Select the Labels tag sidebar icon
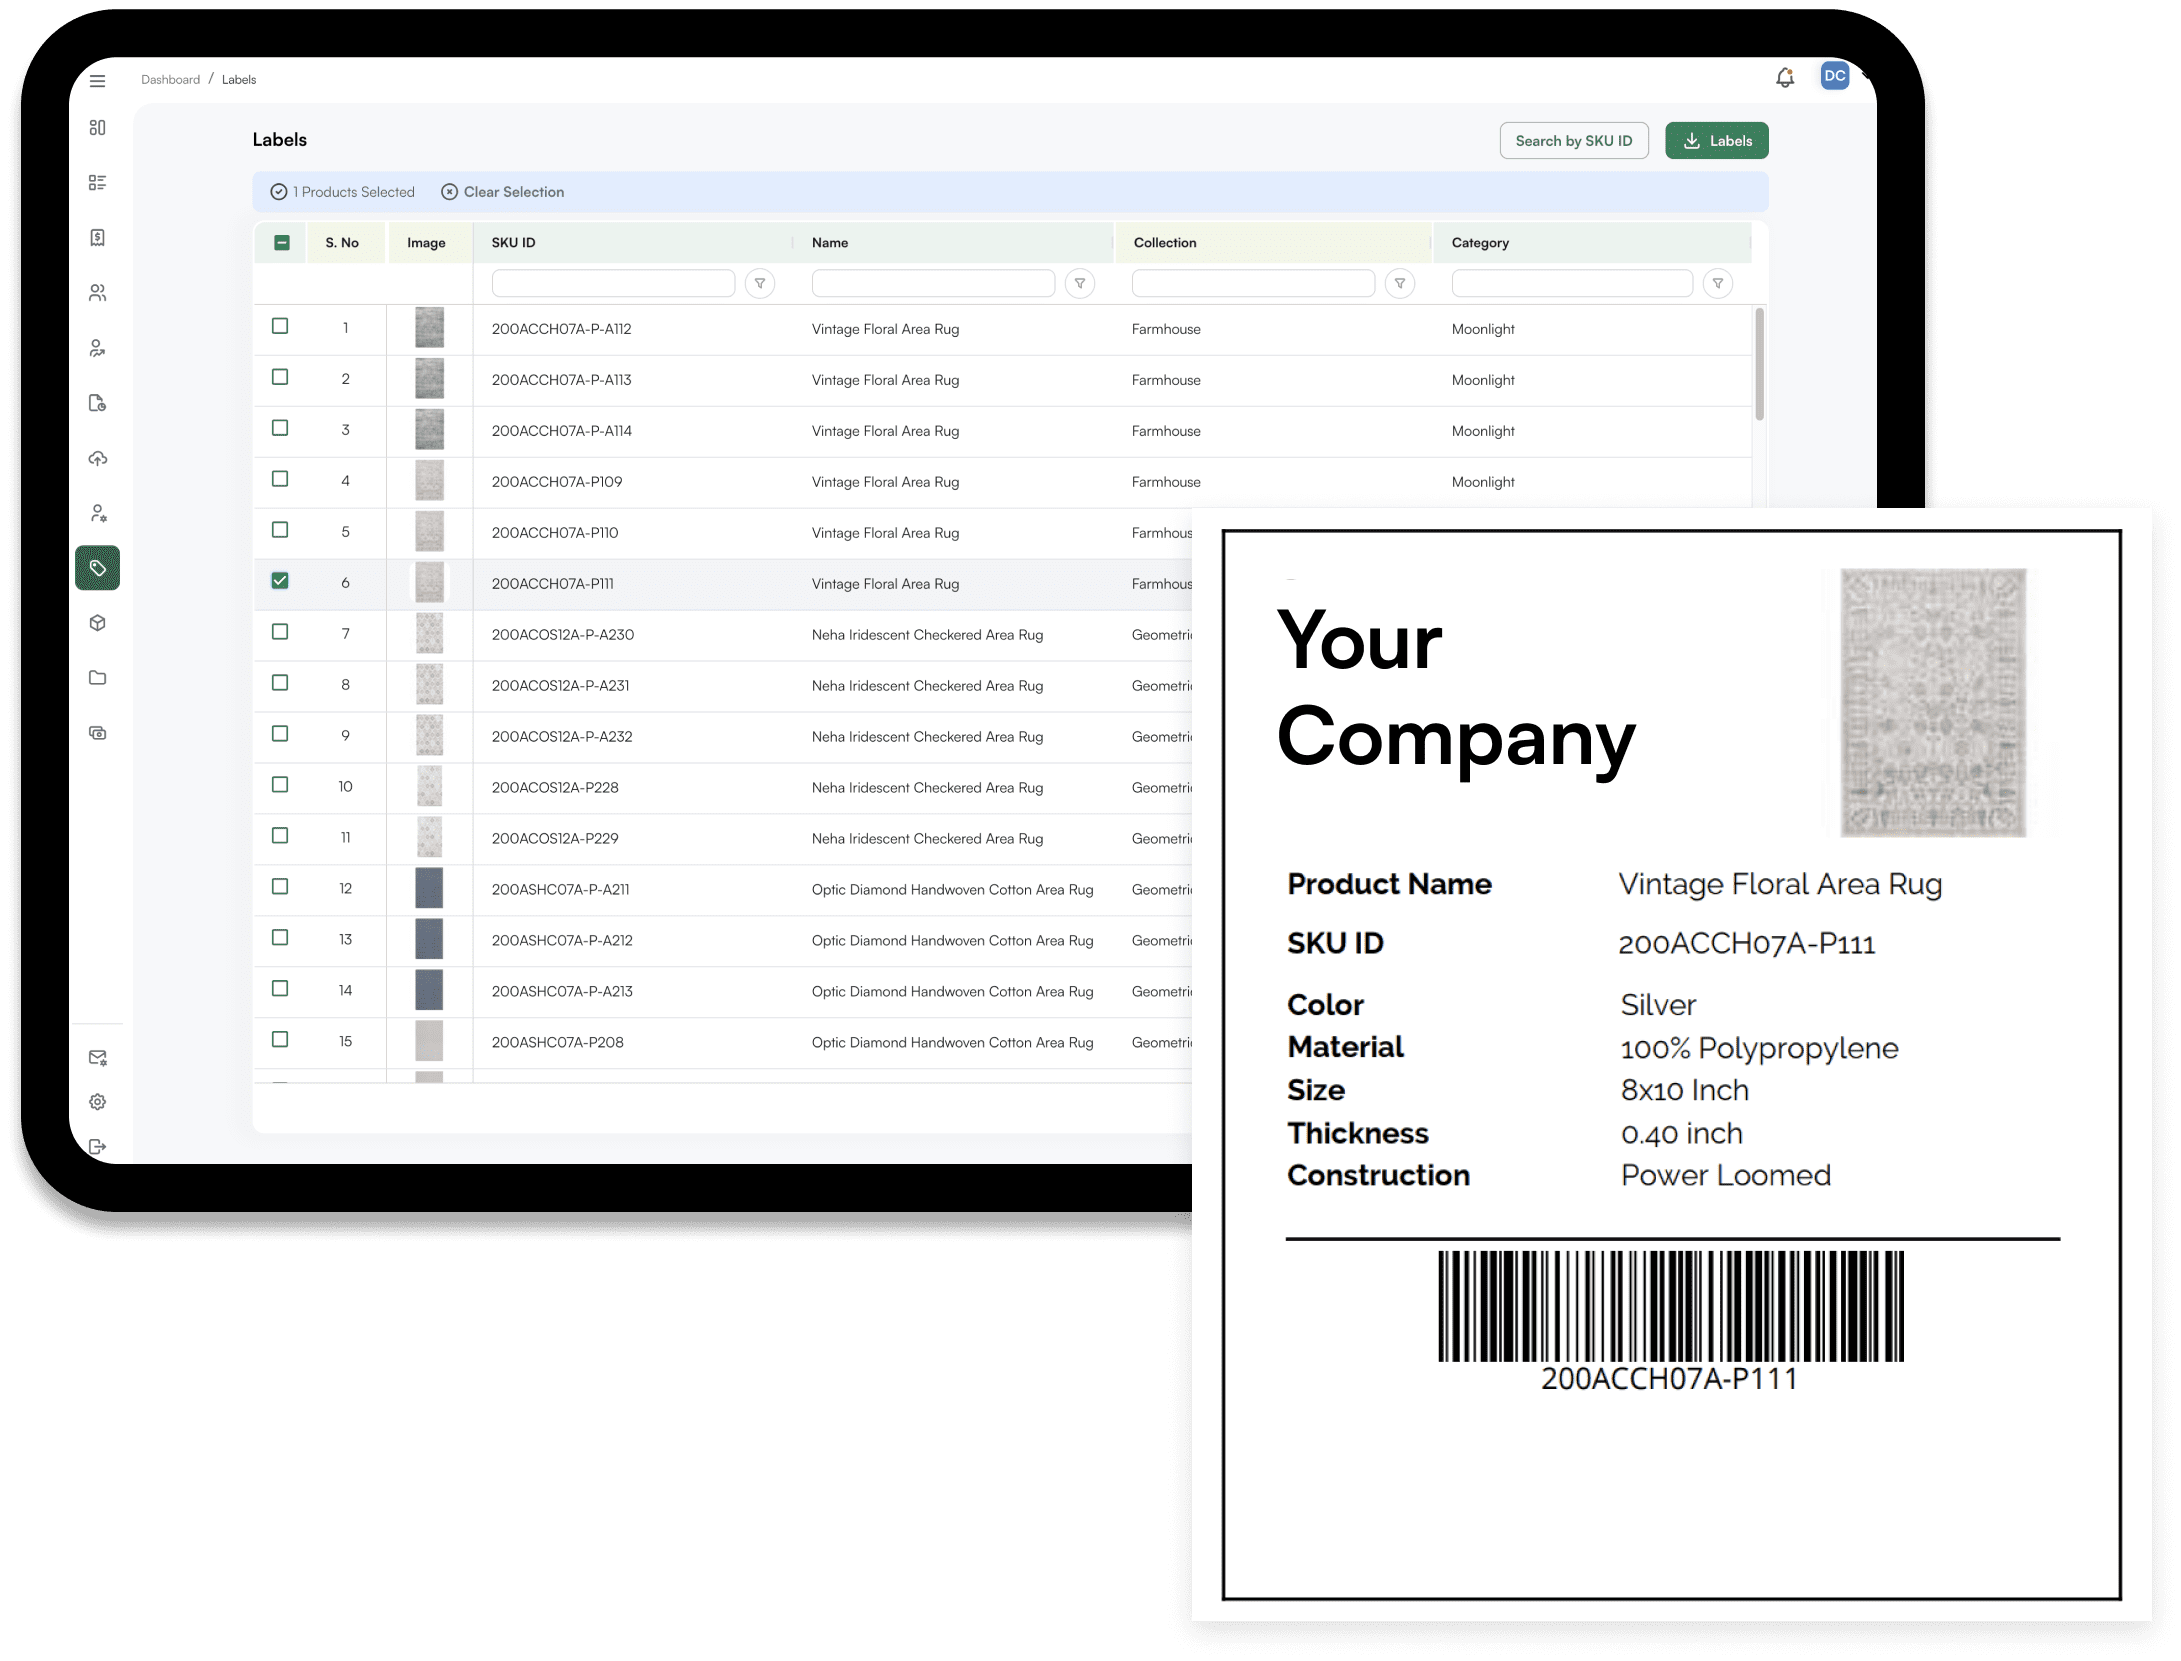Viewport: 2181px width, 1661px height. tap(97, 568)
